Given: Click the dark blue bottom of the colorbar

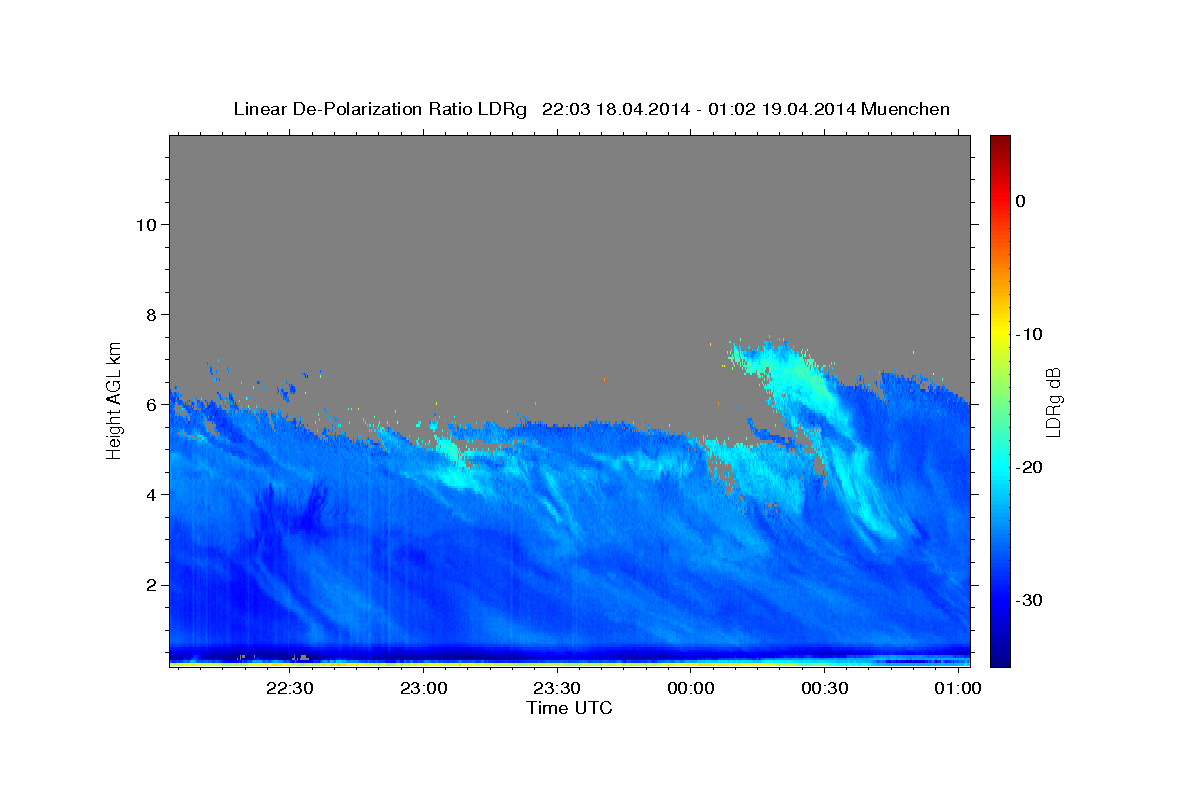Looking at the screenshot, I should (1000, 655).
